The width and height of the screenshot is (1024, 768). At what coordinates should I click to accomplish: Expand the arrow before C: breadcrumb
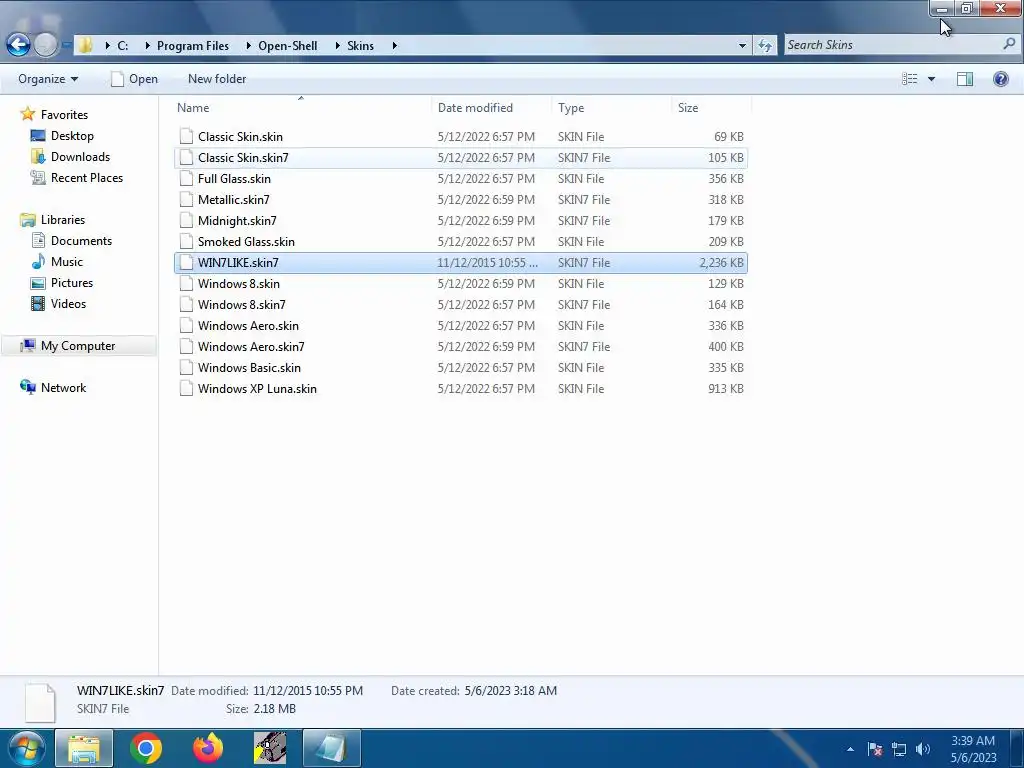[x=108, y=46]
